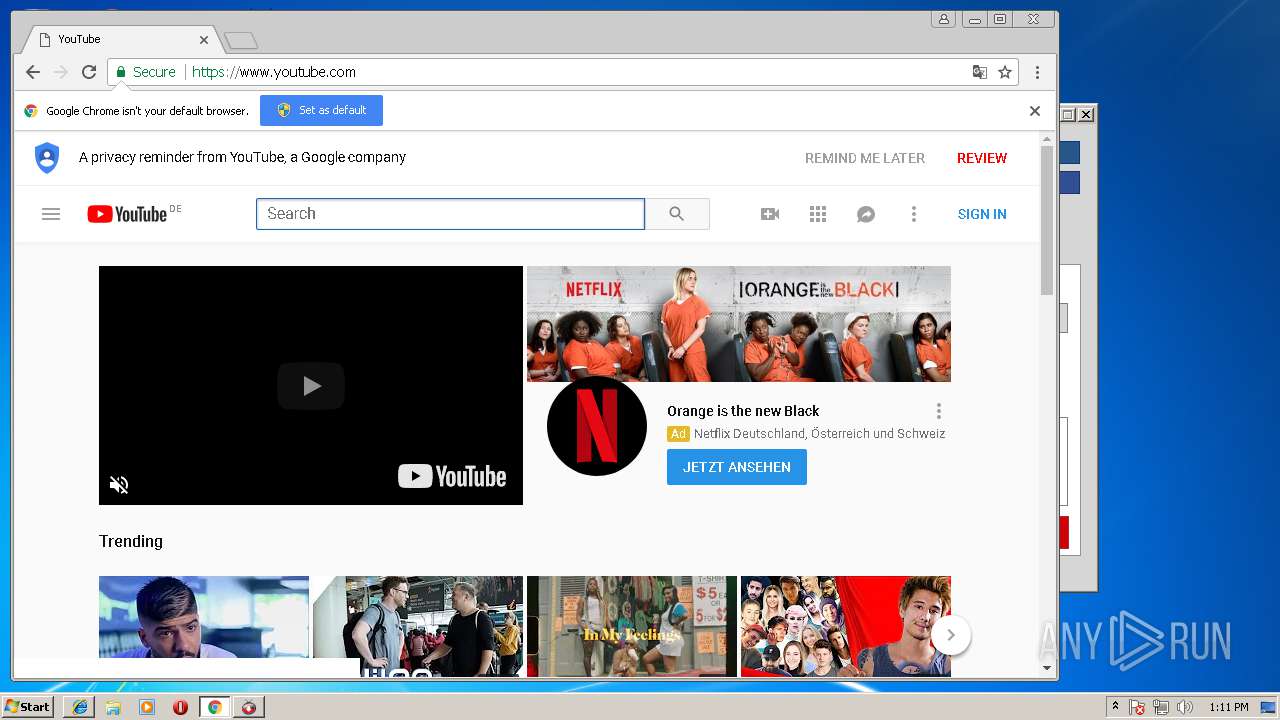Open the Windows Start menu
The image size is (1280, 720).
coord(28,707)
